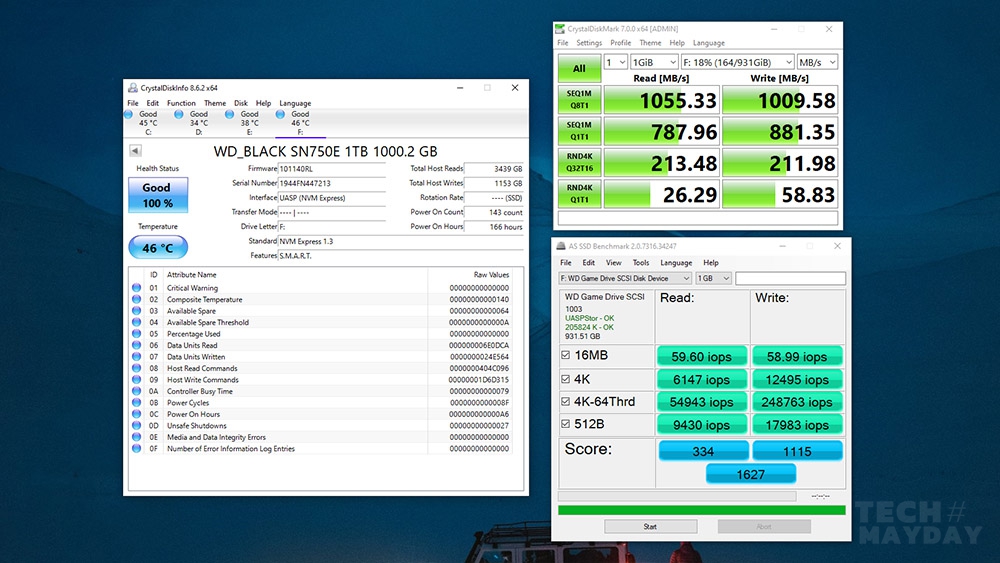
Task: Click the empty text field in AS SSD
Action: tap(791, 279)
